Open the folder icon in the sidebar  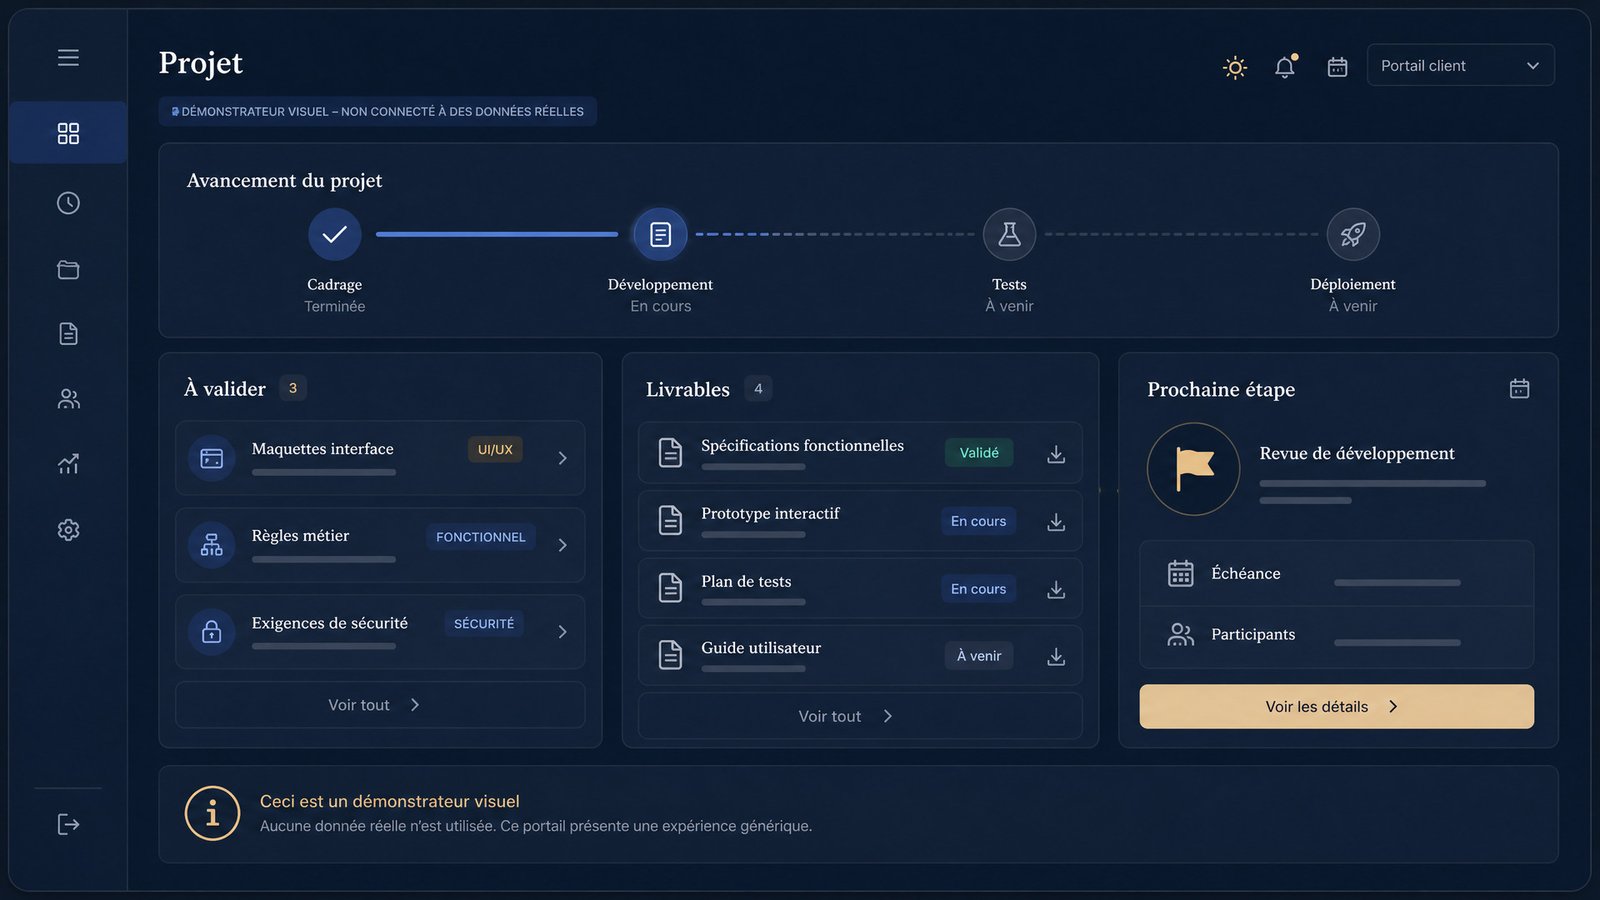[68, 270]
